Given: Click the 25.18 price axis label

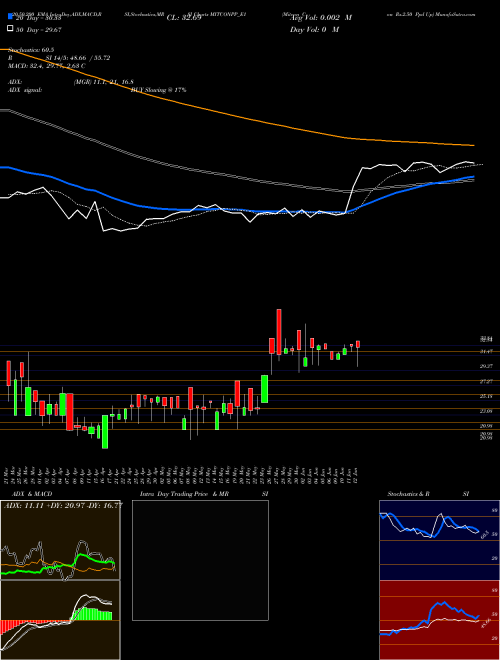Looking at the screenshot, I should click(x=486, y=396).
